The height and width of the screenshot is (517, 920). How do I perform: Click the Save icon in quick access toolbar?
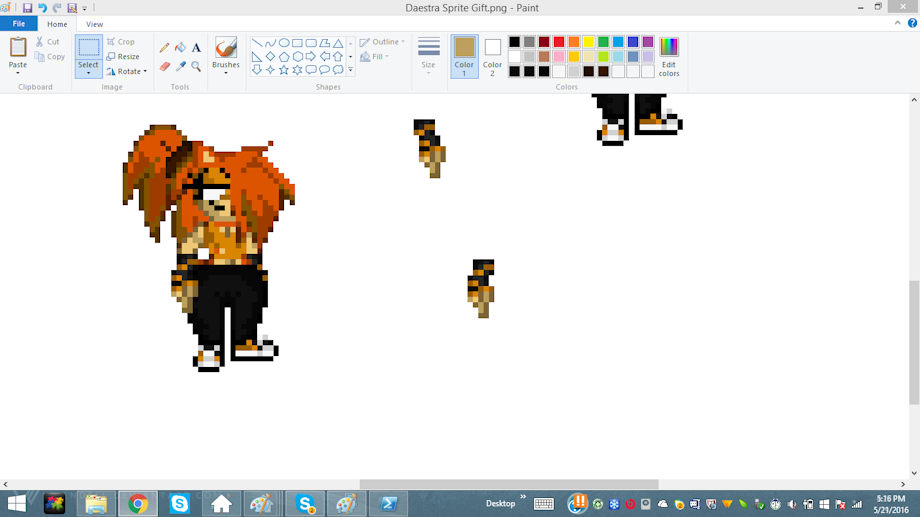pyautogui.click(x=27, y=8)
